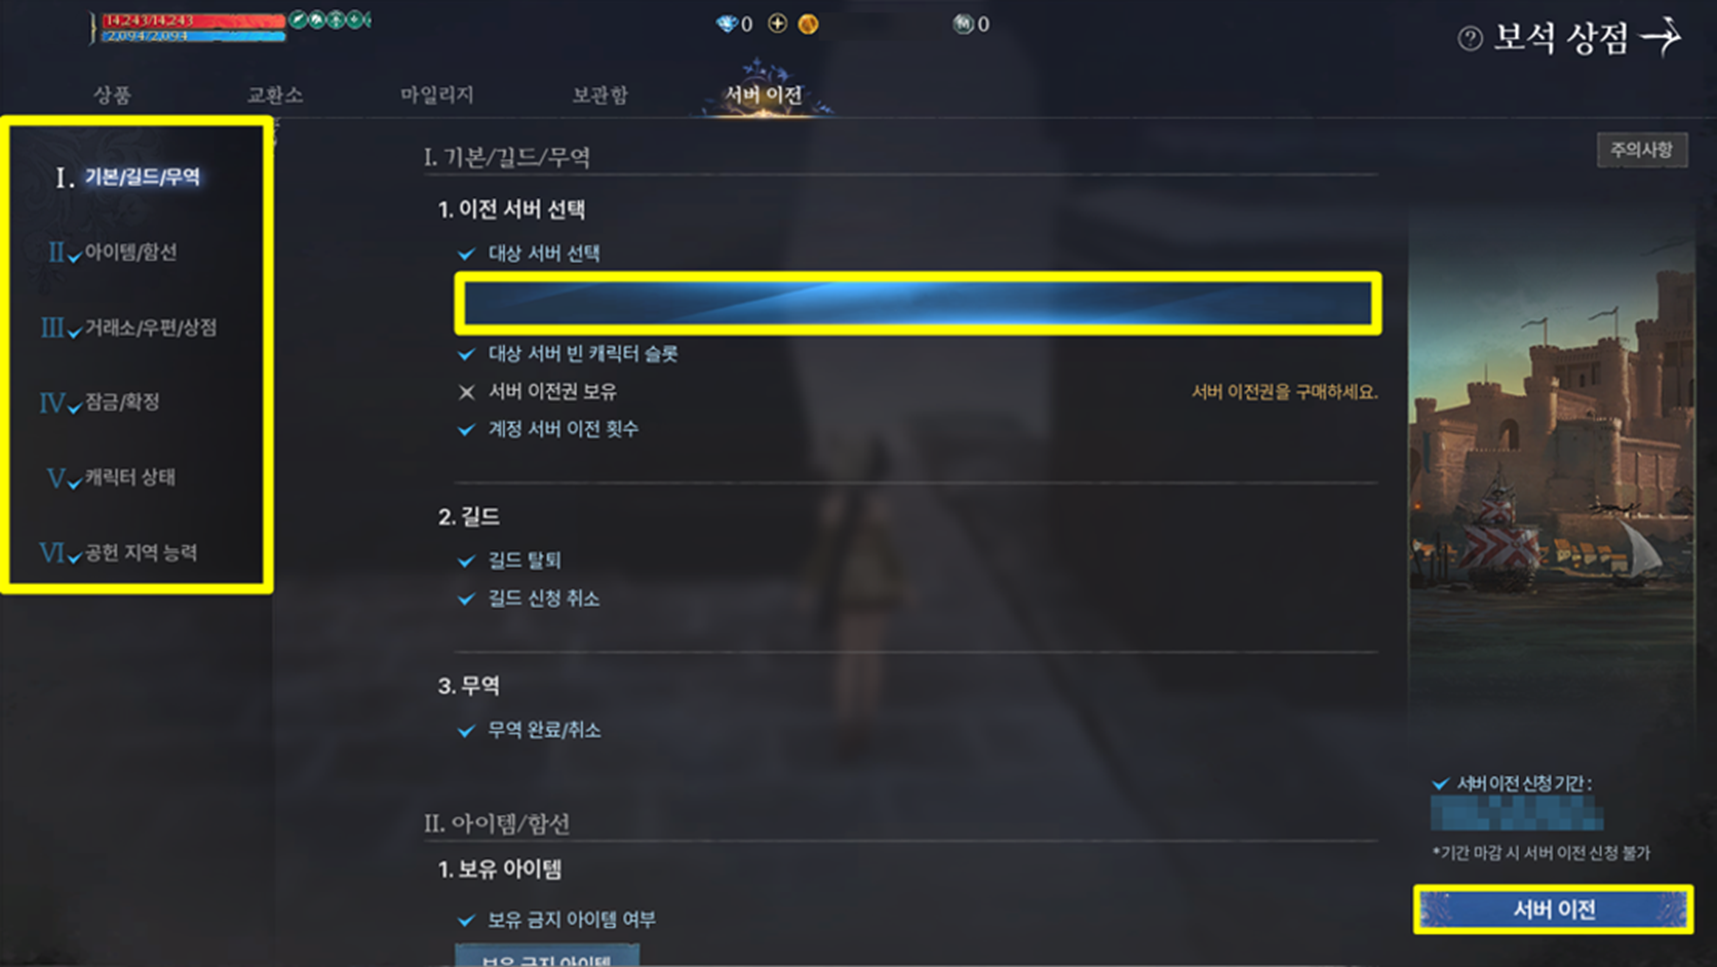Viewport: 1717px width, 967px height.
Task: Open the help question mark next to 보석 상점
Action: 1469,39
